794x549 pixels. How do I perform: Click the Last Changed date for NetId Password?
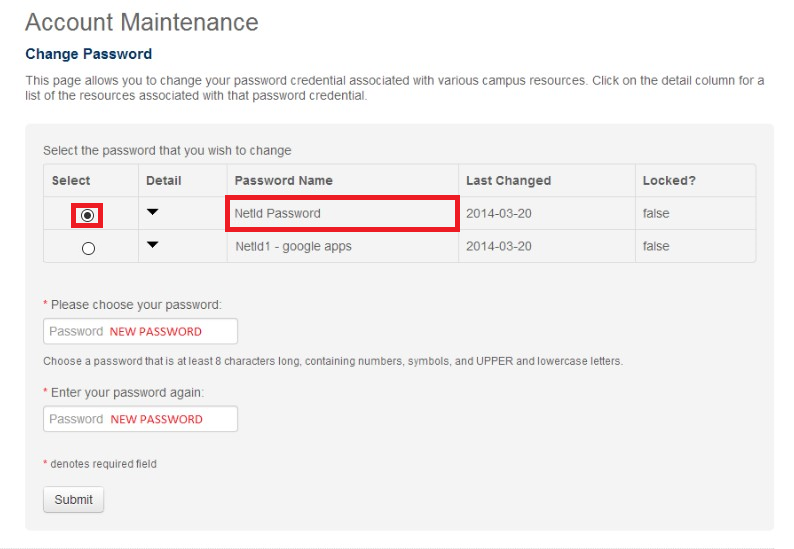click(499, 214)
